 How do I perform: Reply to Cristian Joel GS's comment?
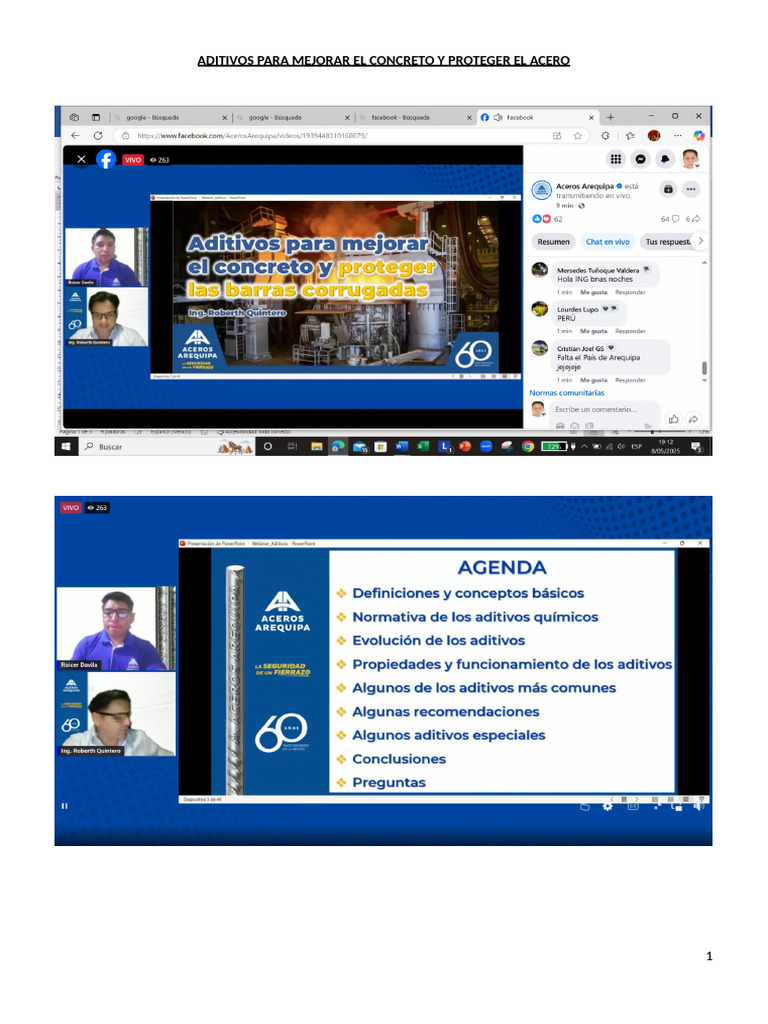coord(630,380)
